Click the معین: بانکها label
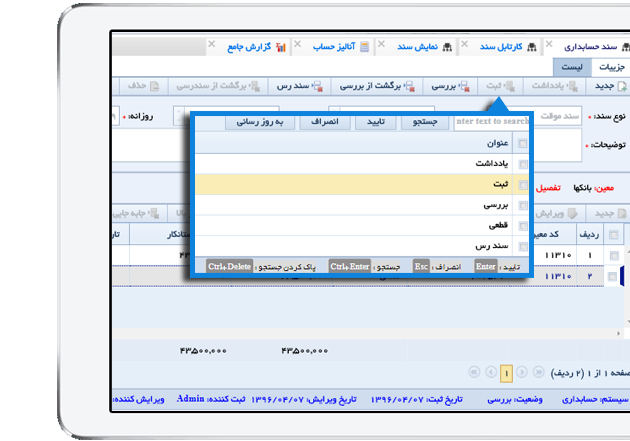 point(593,188)
